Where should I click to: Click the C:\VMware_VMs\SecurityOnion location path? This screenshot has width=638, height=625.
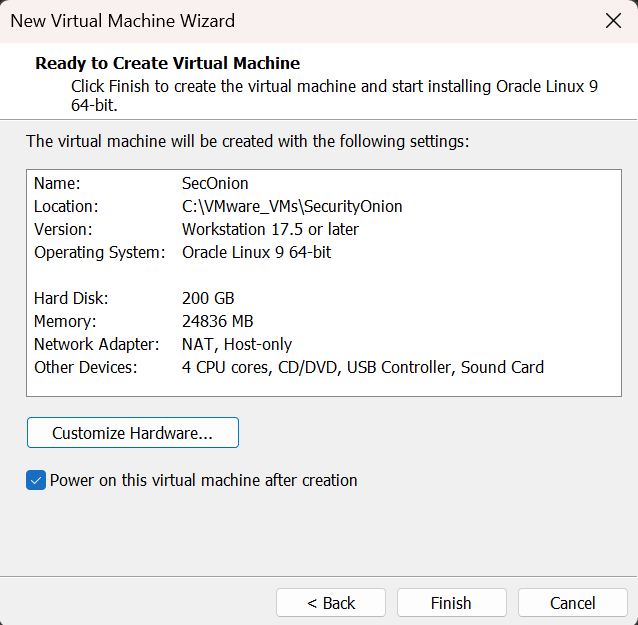click(x=292, y=207)
